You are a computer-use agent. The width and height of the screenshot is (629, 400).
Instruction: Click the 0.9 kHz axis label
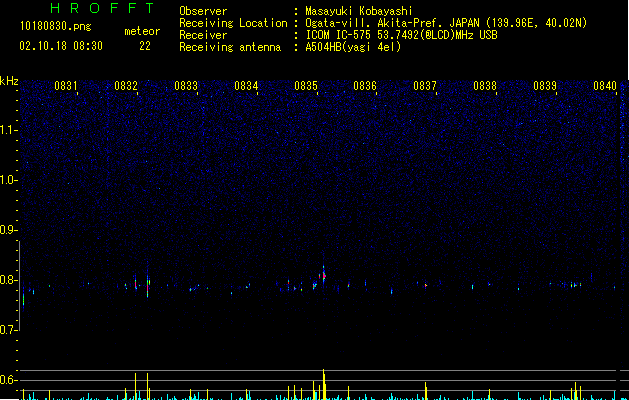pos(9,230)
